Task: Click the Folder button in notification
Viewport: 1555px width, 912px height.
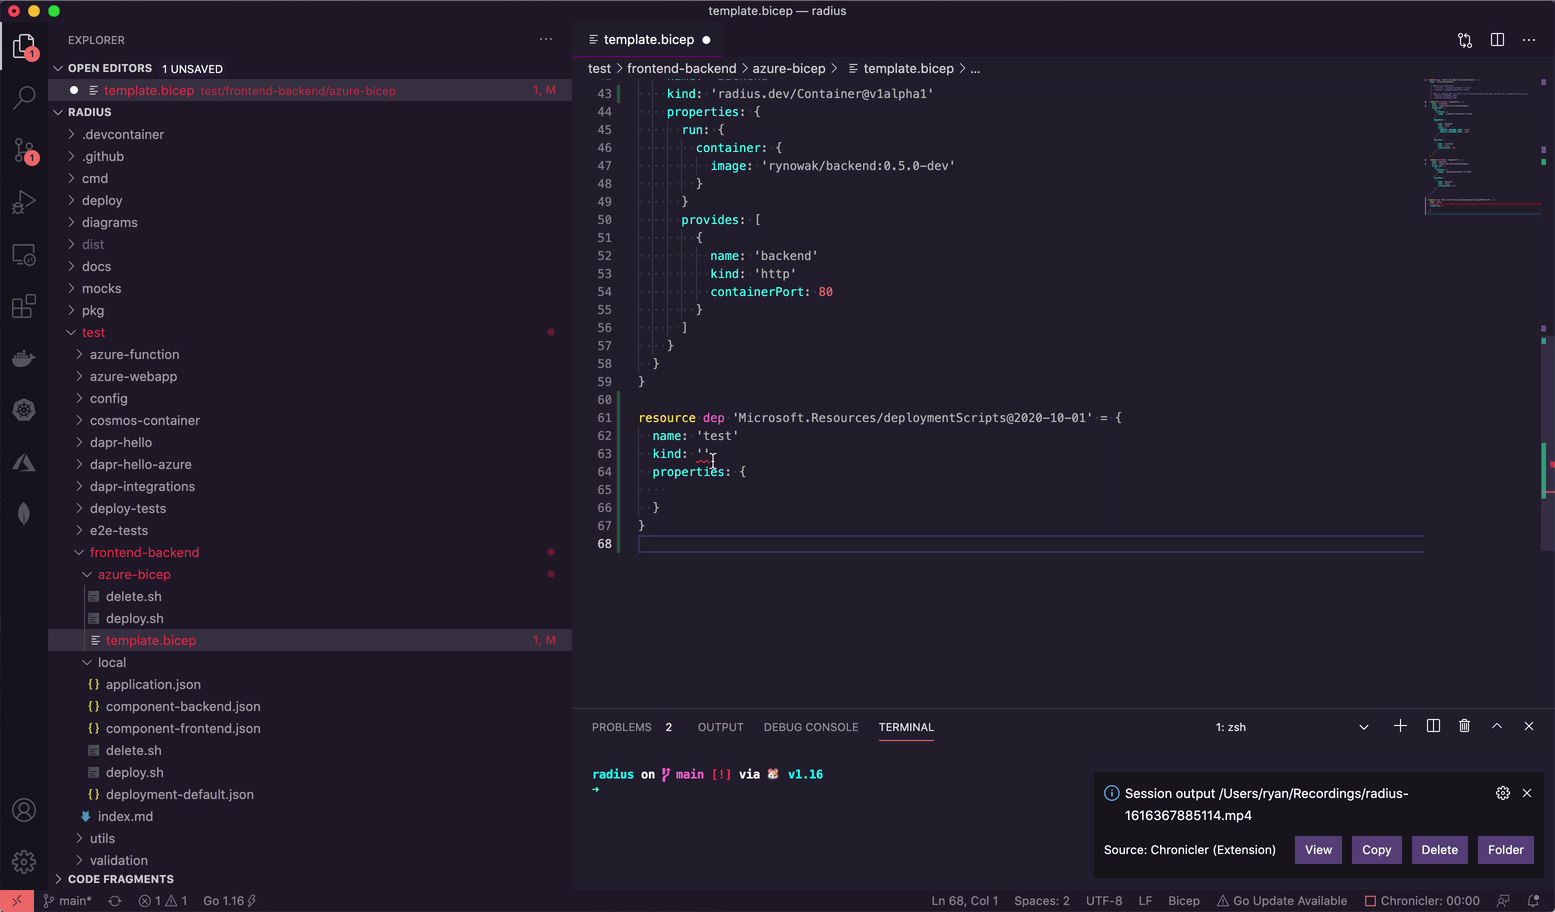Action: [1505, 850]
